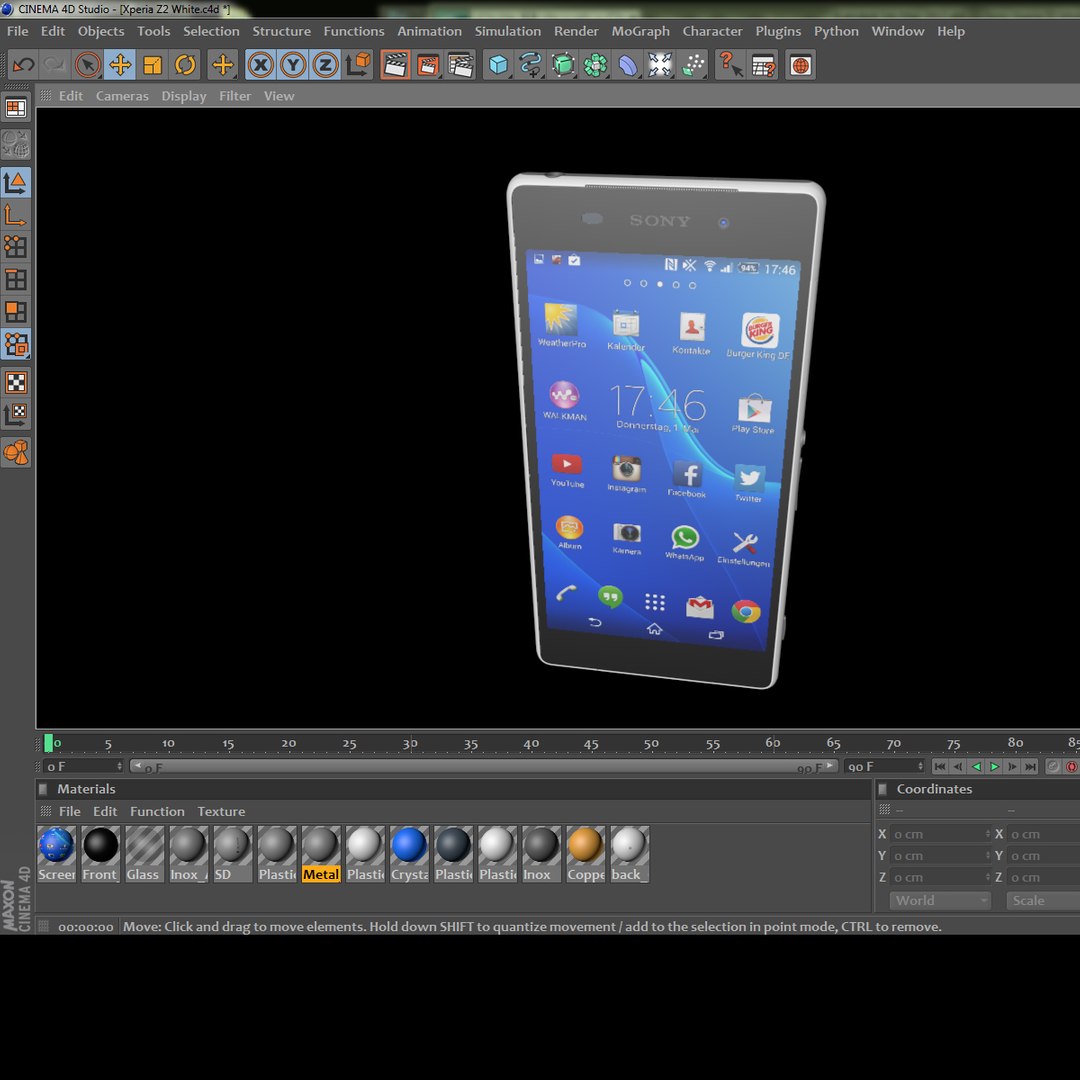Open the particle emitter icon
Image resolution: width=1080 pixels, height=1080 pixels.
pyautogui.click(x=693, y=65)
